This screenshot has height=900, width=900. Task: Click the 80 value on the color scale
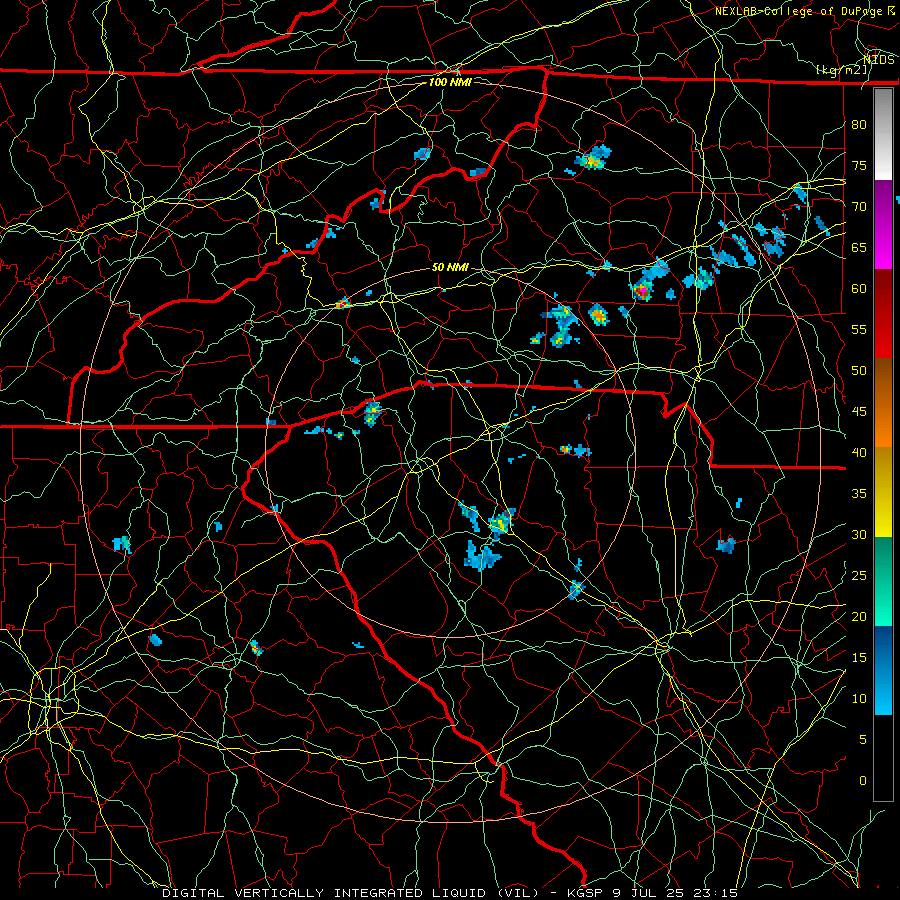coord(859,125)
